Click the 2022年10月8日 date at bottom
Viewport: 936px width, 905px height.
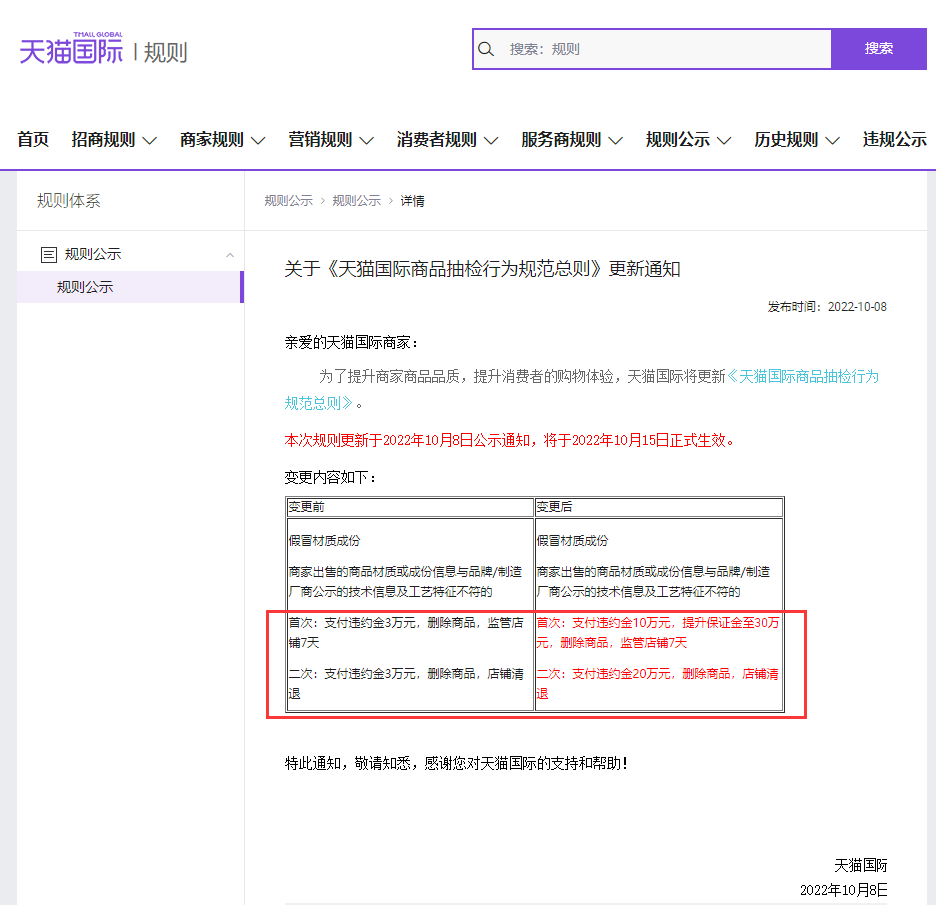tap(843, 890)
